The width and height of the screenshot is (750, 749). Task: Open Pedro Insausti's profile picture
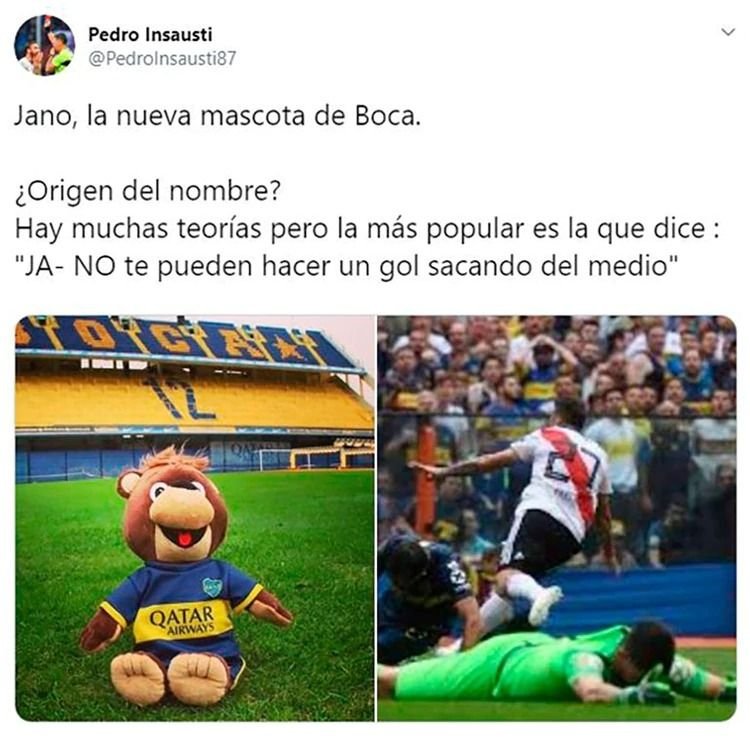44,45
